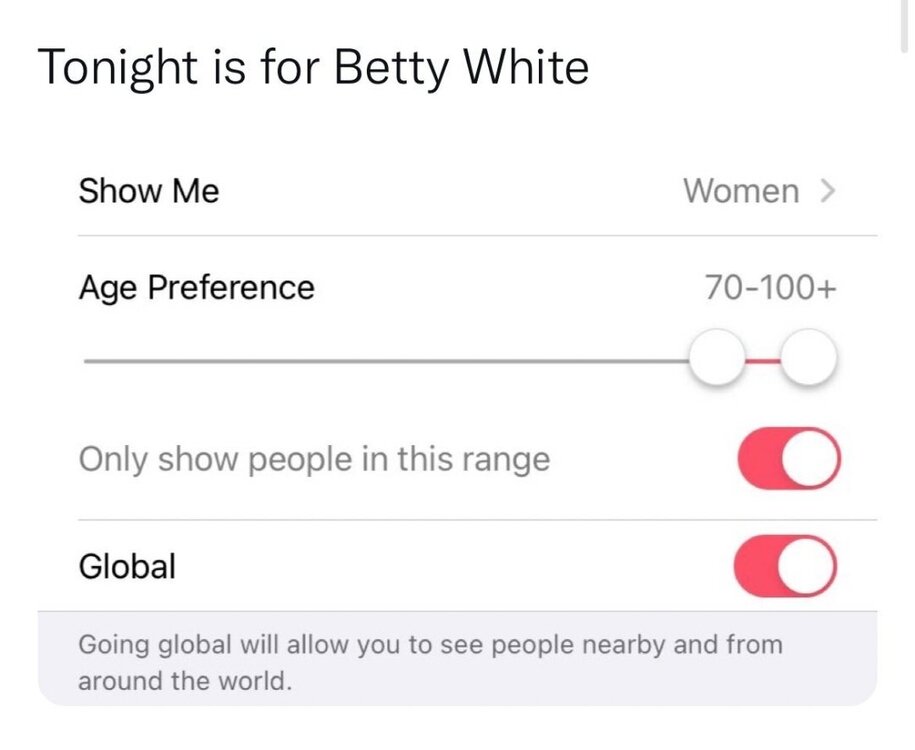Click the red segment between the age handles
The image size is (915, 750).
[x=762, y=359]
